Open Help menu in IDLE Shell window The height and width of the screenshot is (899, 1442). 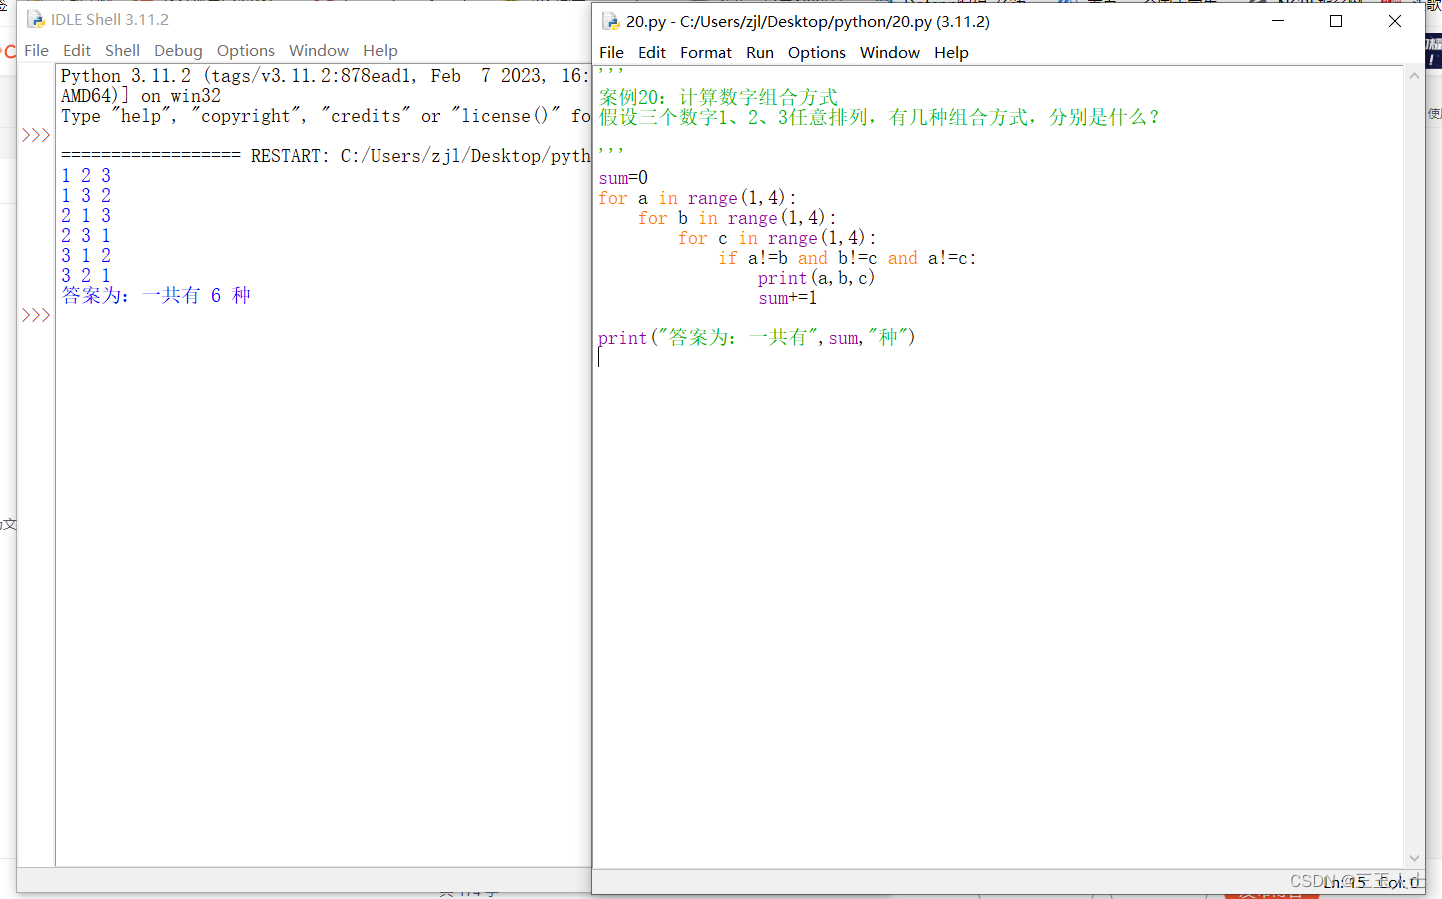[x=380, y=50]
